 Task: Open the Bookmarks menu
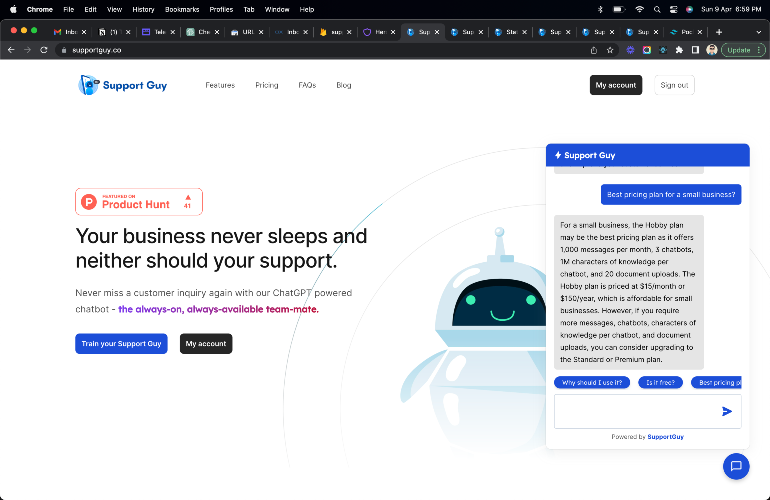[182, 9]
